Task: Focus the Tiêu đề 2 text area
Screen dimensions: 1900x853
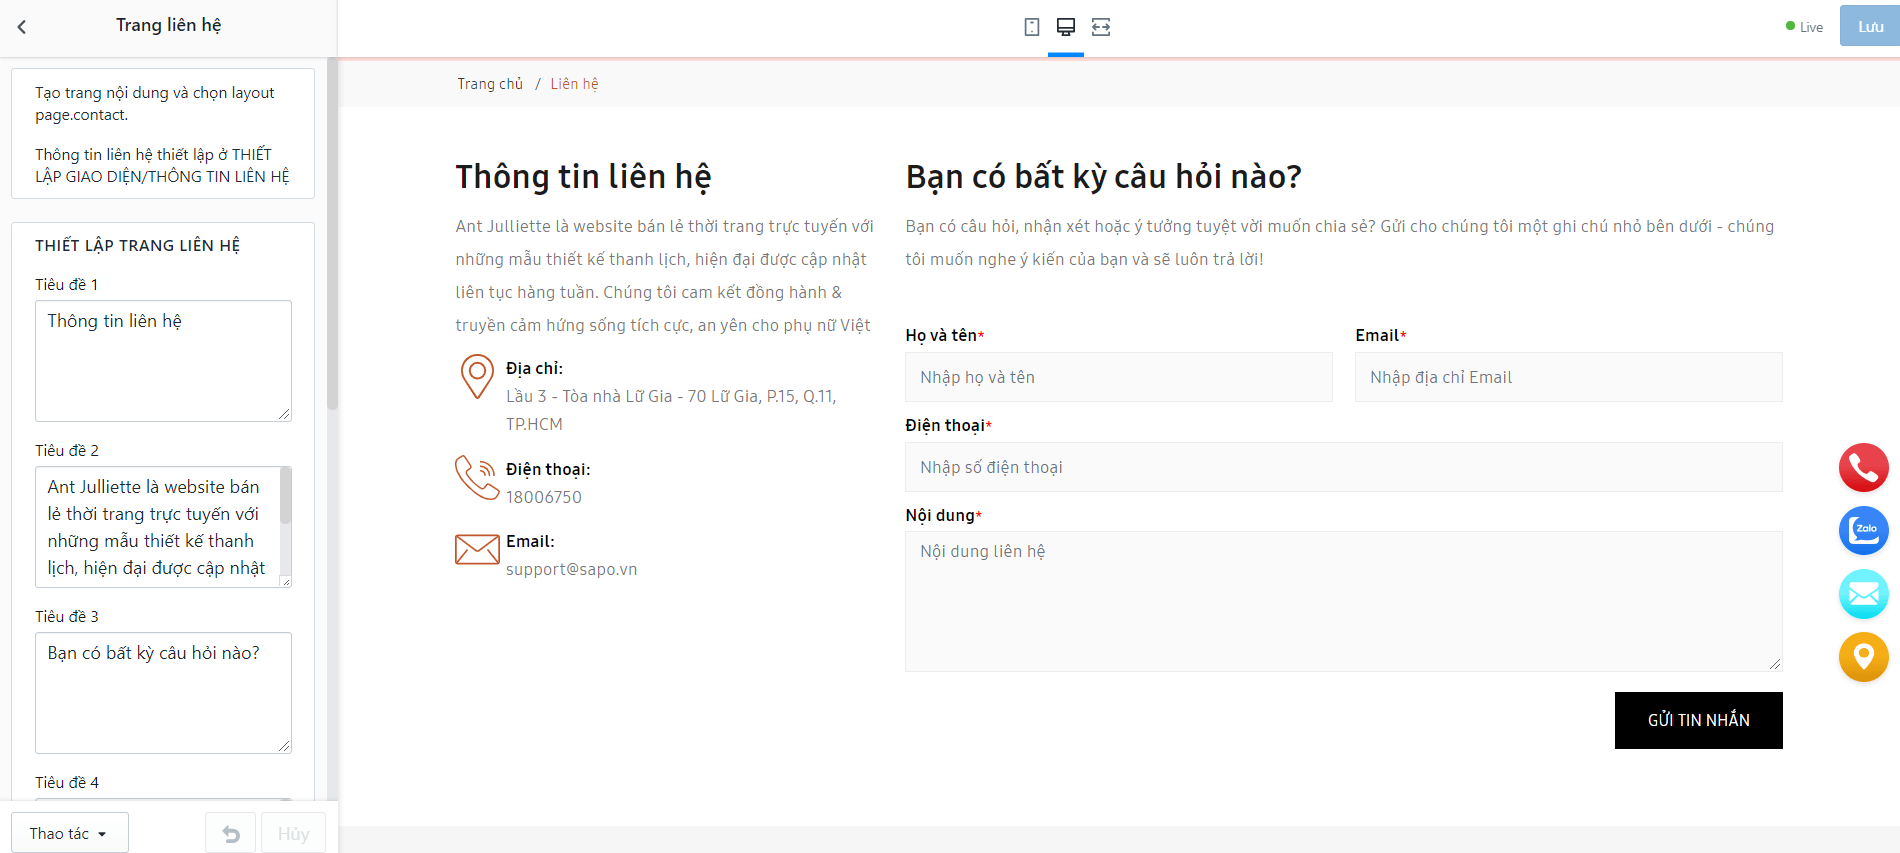Action: coord(163,527)
